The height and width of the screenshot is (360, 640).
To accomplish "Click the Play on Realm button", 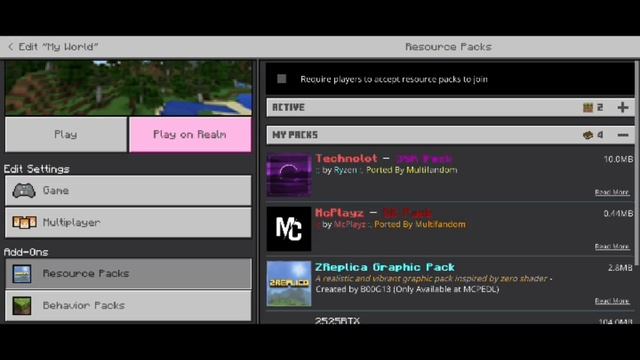I will coord(190,135).
